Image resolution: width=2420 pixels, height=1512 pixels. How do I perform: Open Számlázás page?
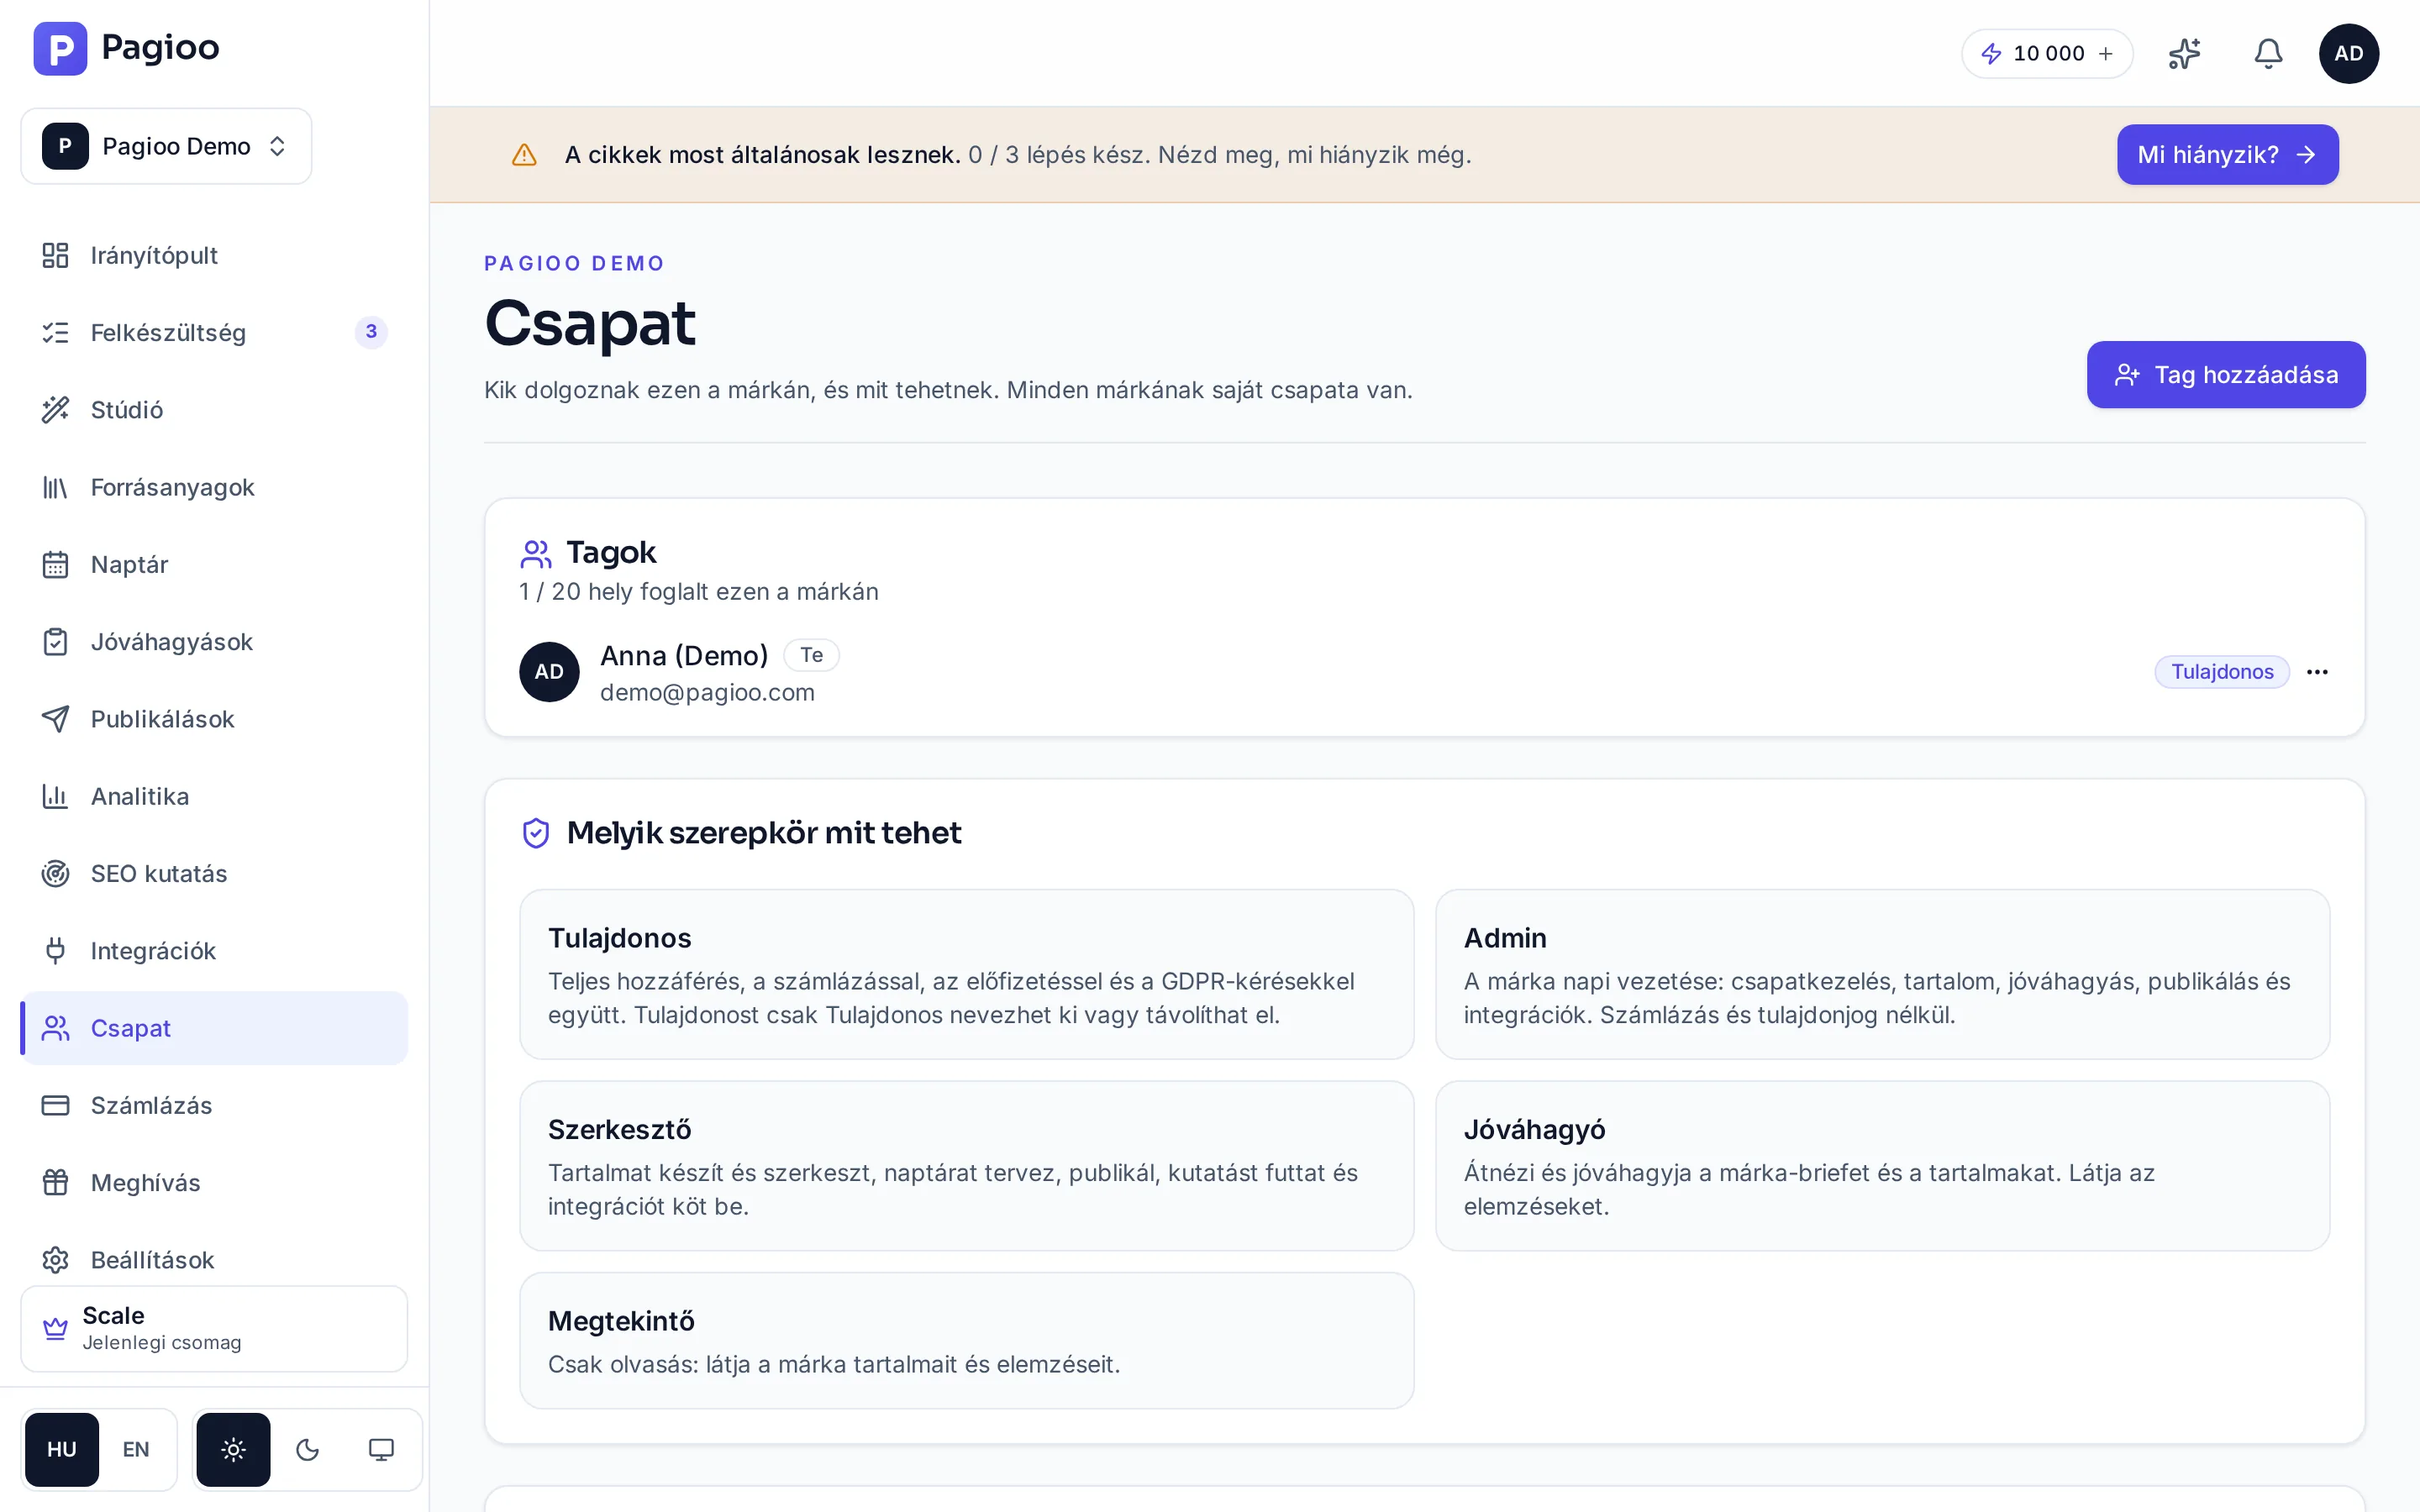[x=214, y=1106]
